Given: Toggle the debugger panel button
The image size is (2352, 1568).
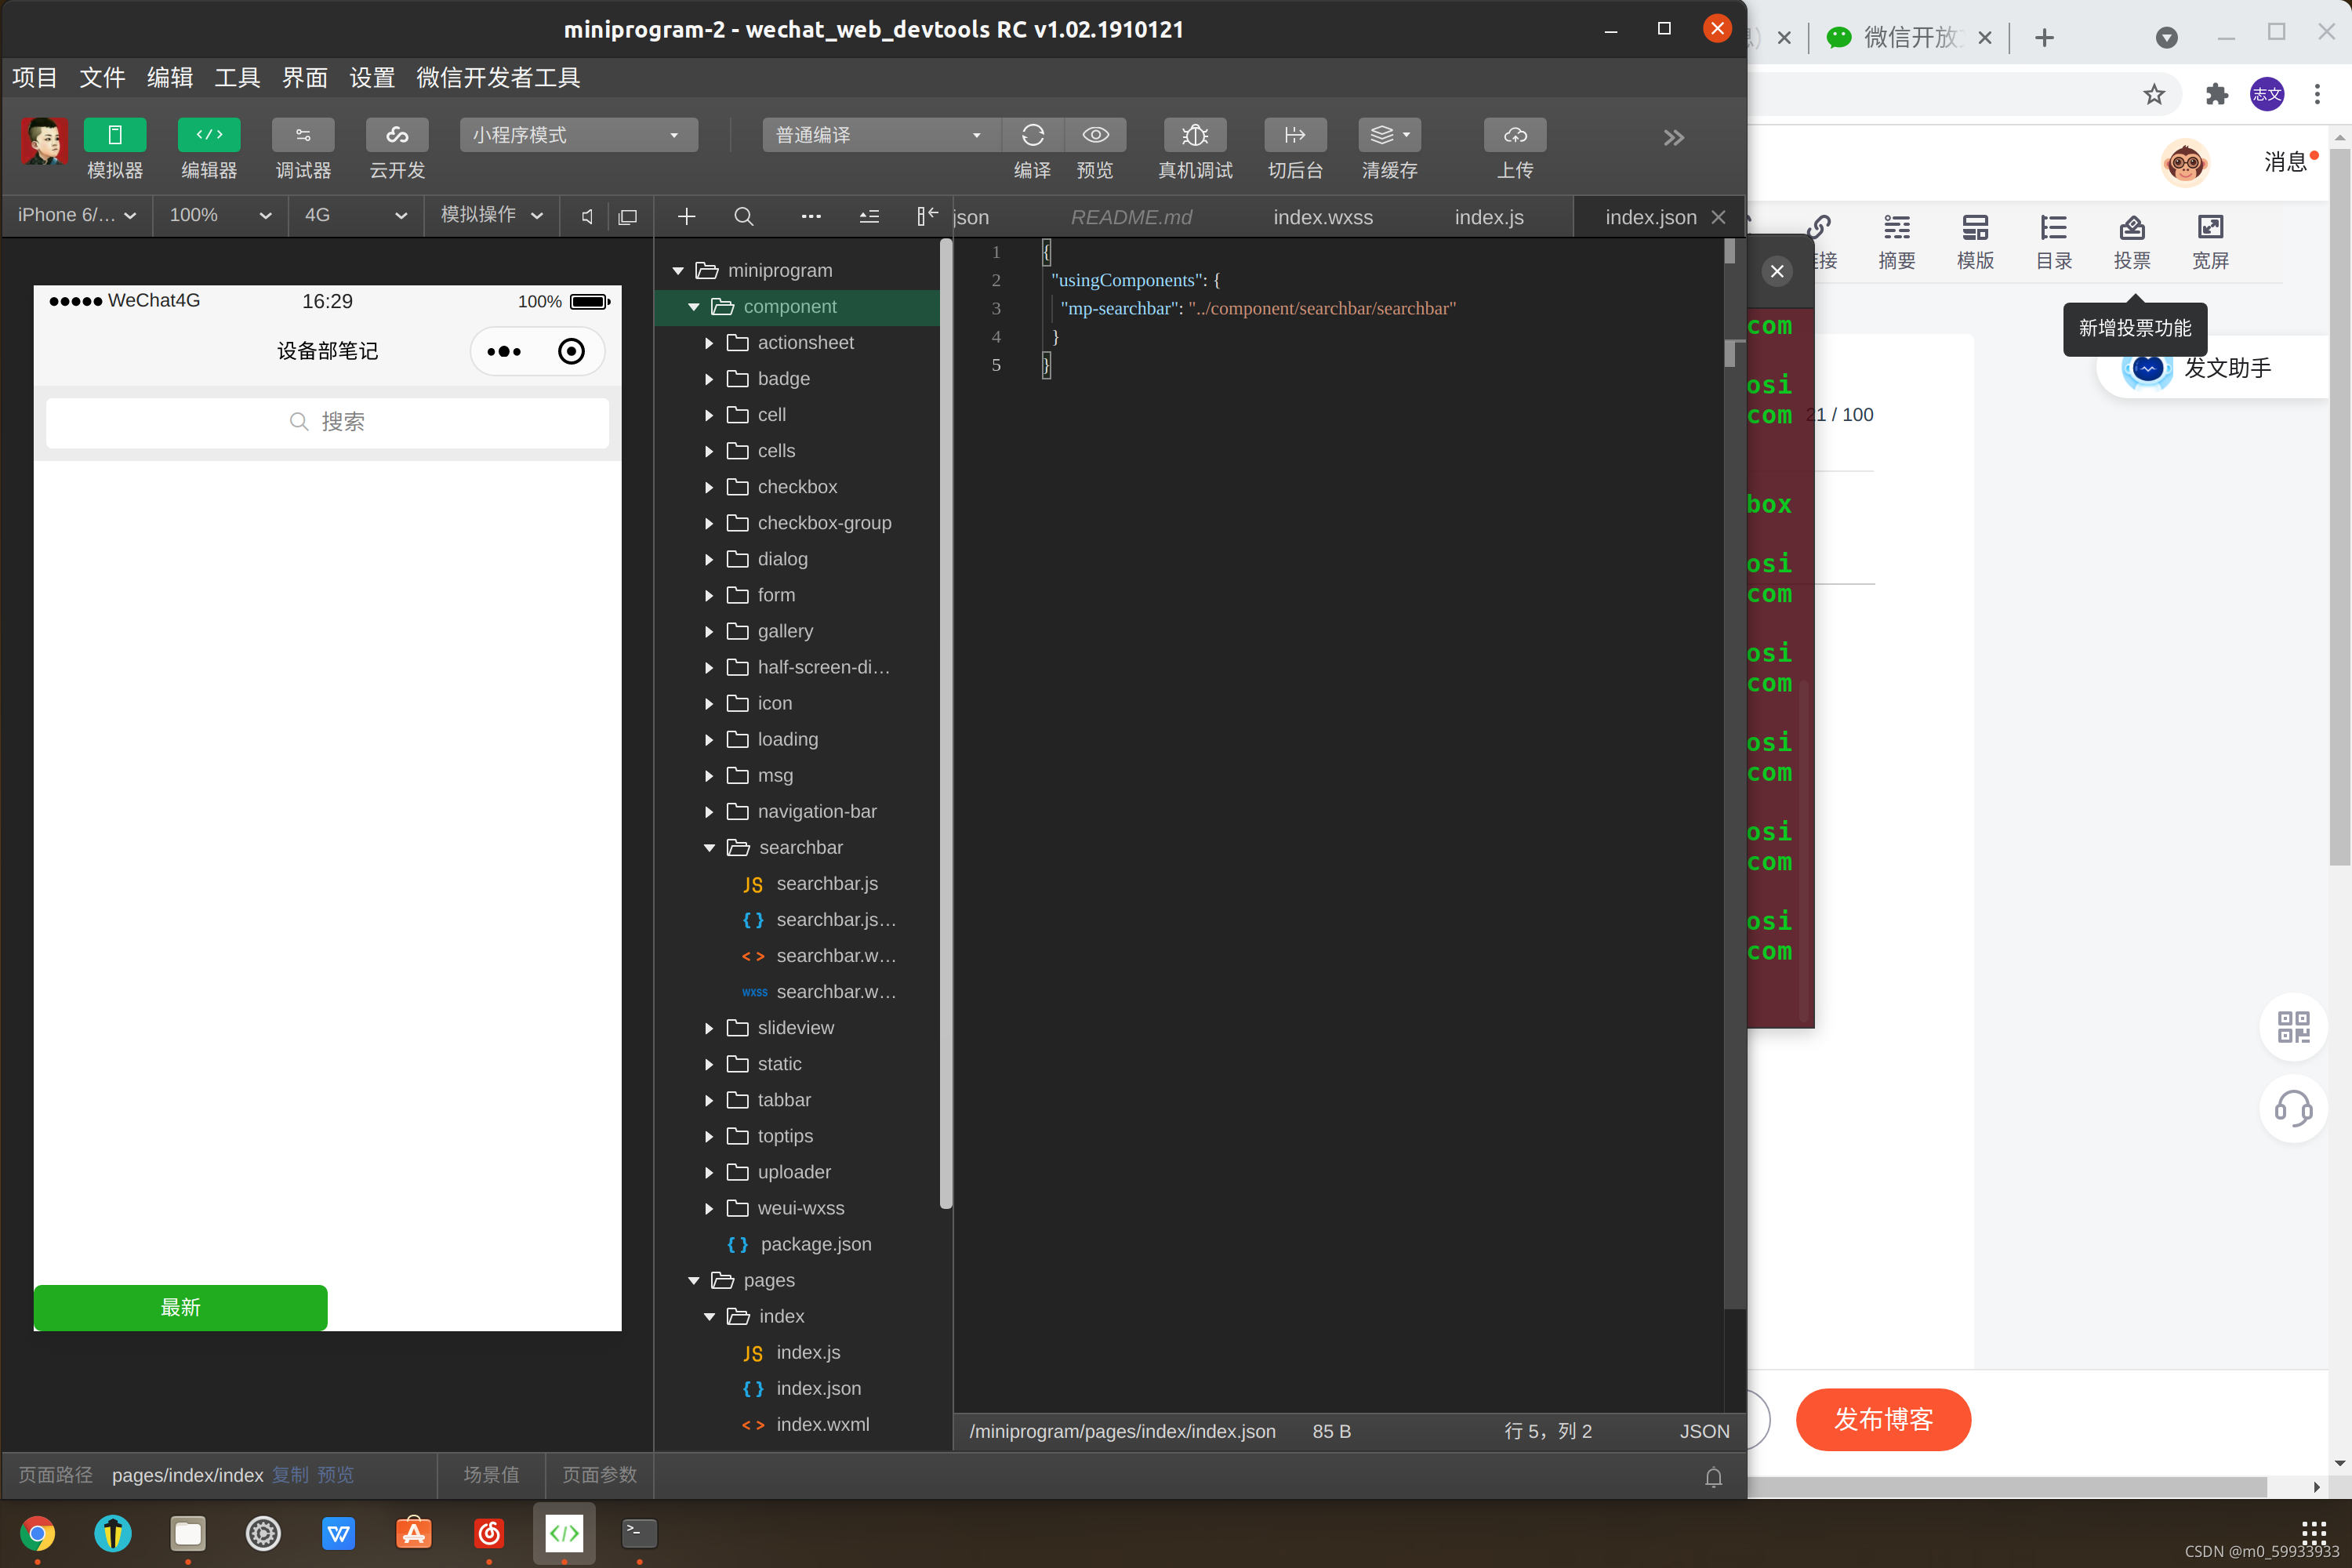Looking at the screenshot, I should [303, 135].
